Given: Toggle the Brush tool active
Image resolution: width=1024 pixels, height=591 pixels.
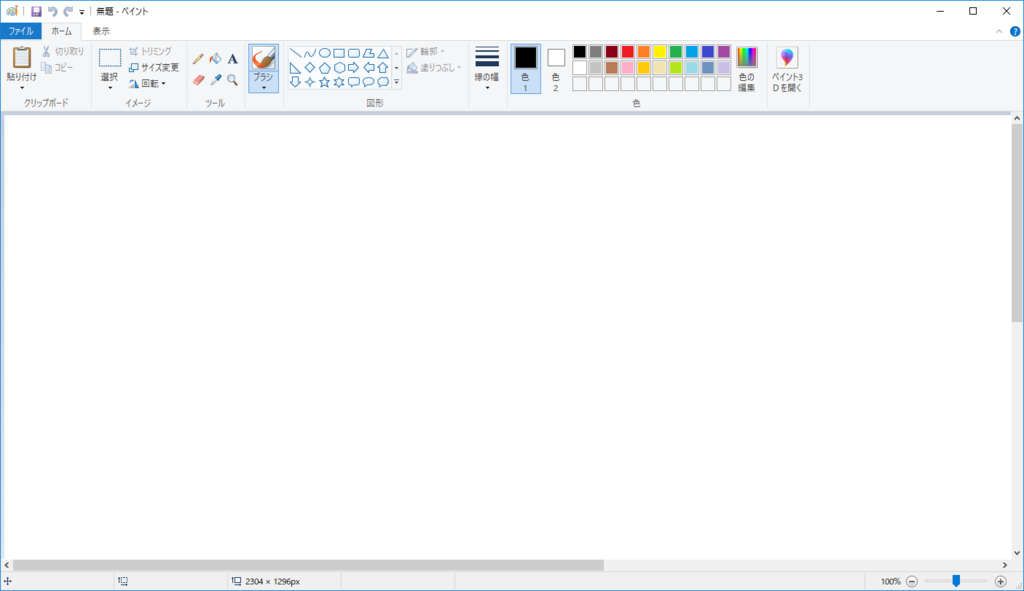Looking at the screenshot, I should coord(262,58).
